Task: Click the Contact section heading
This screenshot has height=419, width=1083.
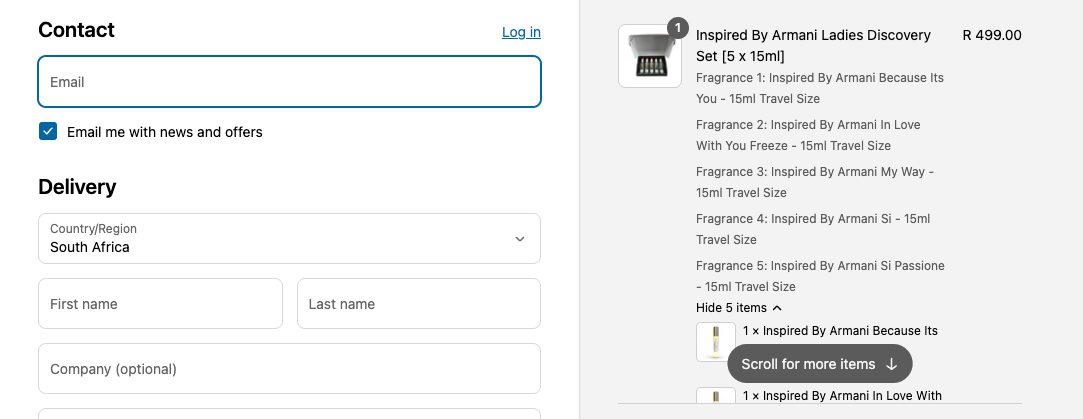Action: coord(76,30)
